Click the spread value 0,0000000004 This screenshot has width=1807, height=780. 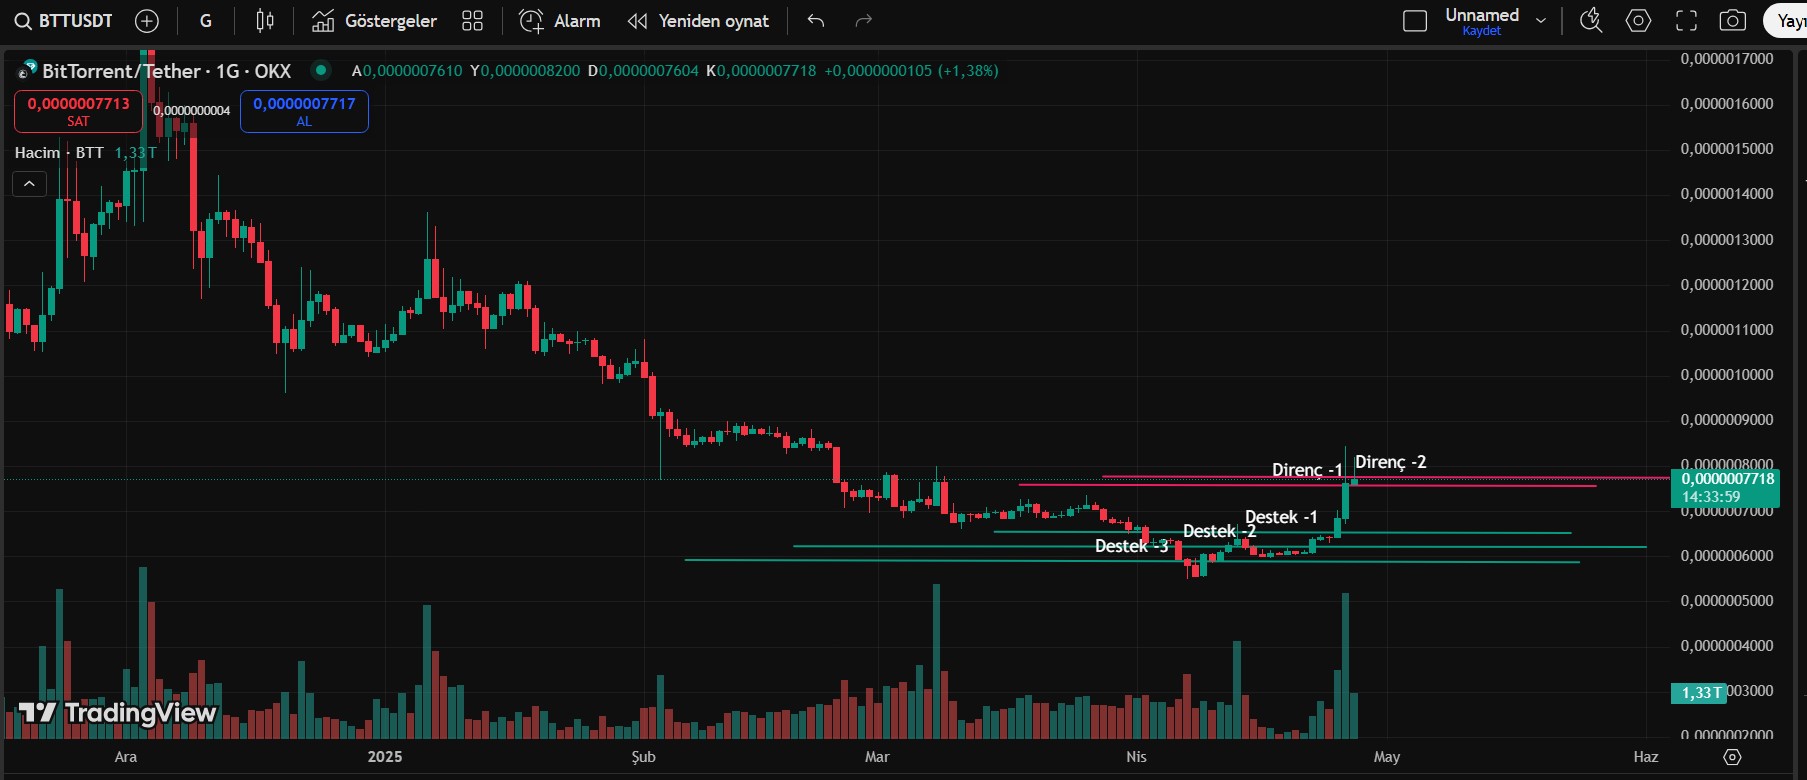pos(191,111)
